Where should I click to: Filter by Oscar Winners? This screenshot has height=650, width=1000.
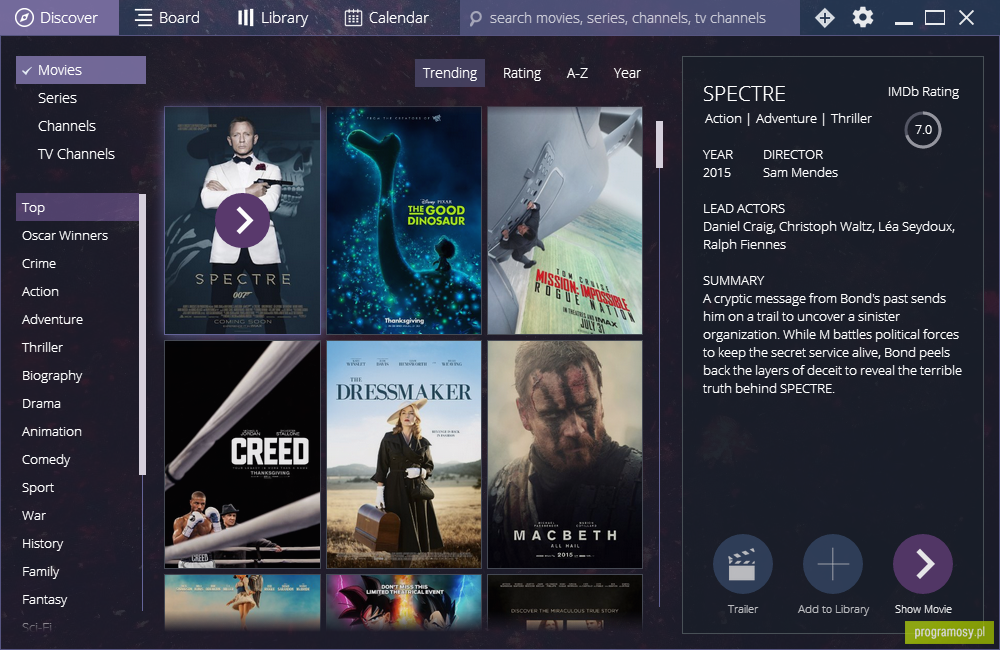click(x=65, y=235)
